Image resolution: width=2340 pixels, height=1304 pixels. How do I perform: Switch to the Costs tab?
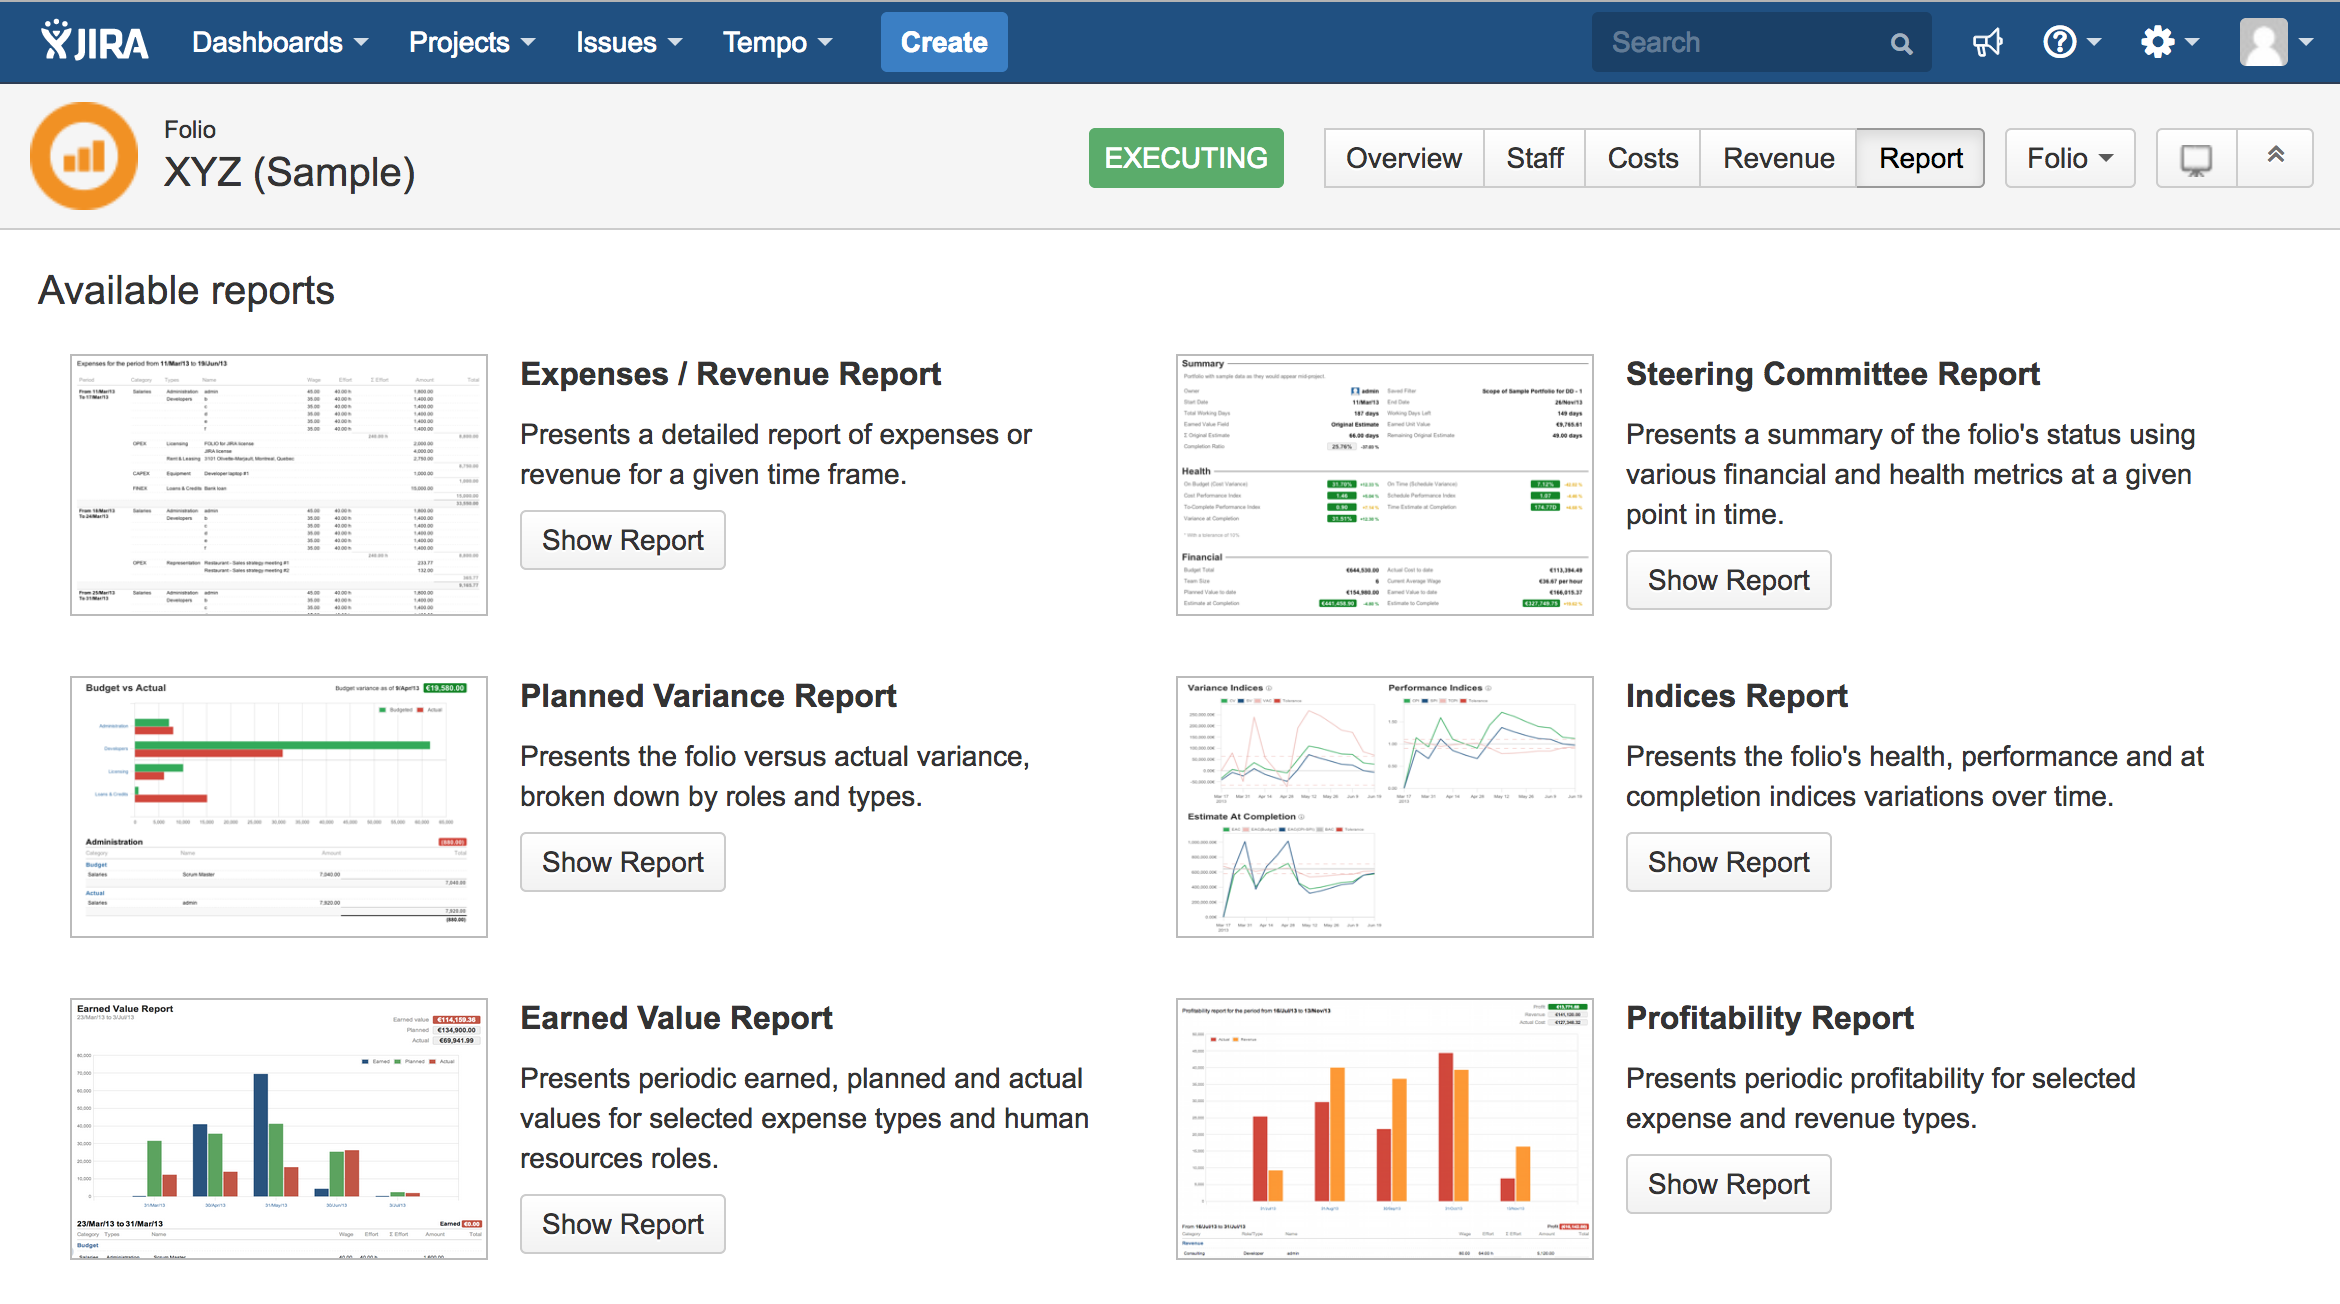(1642, 158)
